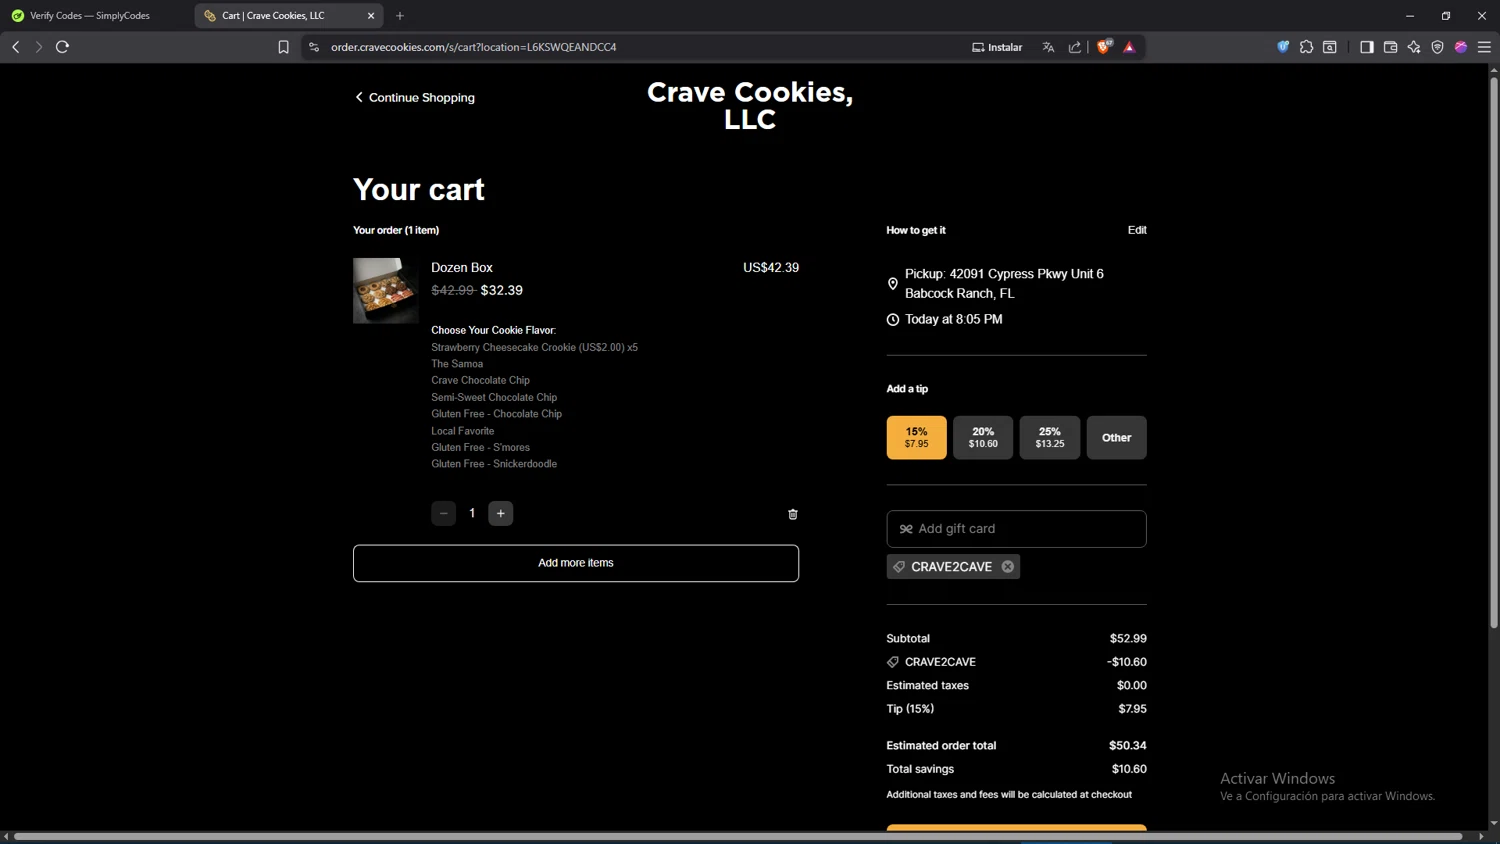This screenshot has width=1500, height=844.
Task: Choose the 25% tip option
Action: [x=1050, y=438]
